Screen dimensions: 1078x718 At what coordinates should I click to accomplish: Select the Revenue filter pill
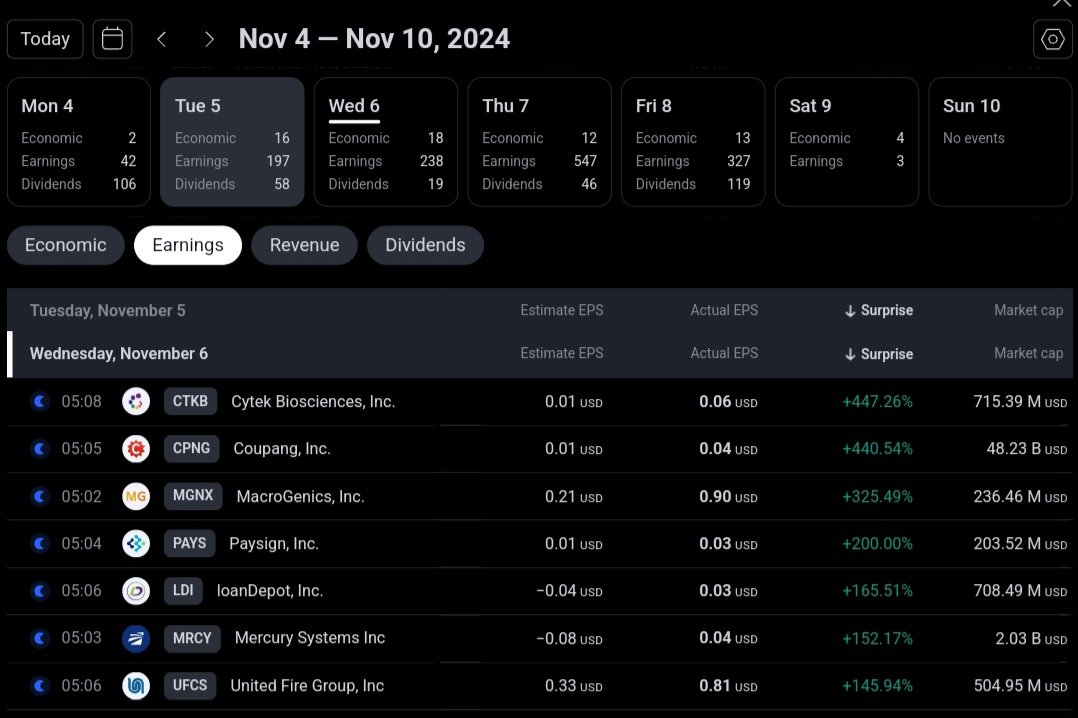[x=304, y=245]
